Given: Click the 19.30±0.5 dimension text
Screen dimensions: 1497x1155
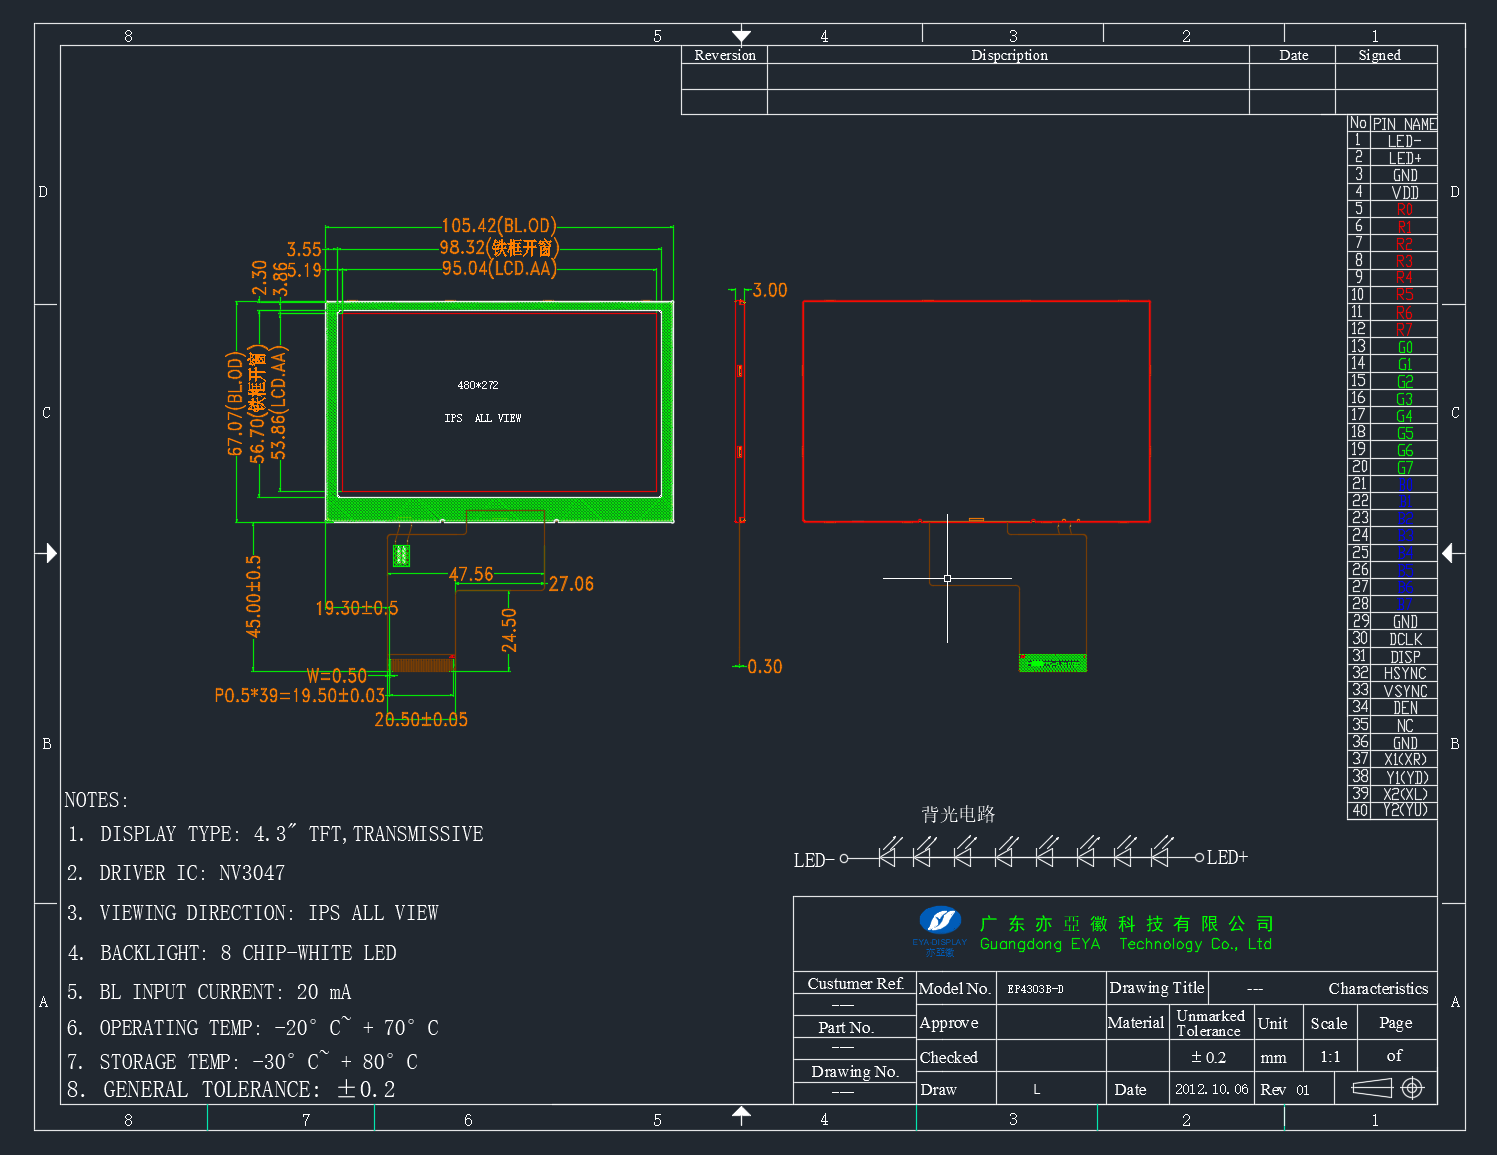Looking at the screenshot, I should coord(357,608).
